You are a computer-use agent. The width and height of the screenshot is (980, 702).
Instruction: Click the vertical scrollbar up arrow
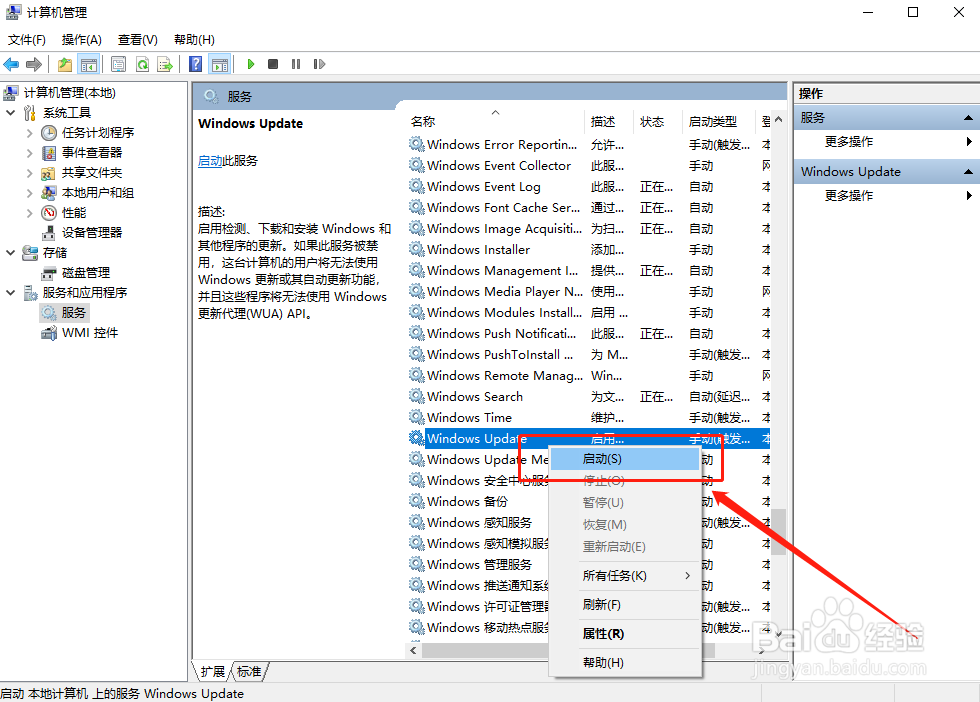pyautogui.click(x=778, y=119)
